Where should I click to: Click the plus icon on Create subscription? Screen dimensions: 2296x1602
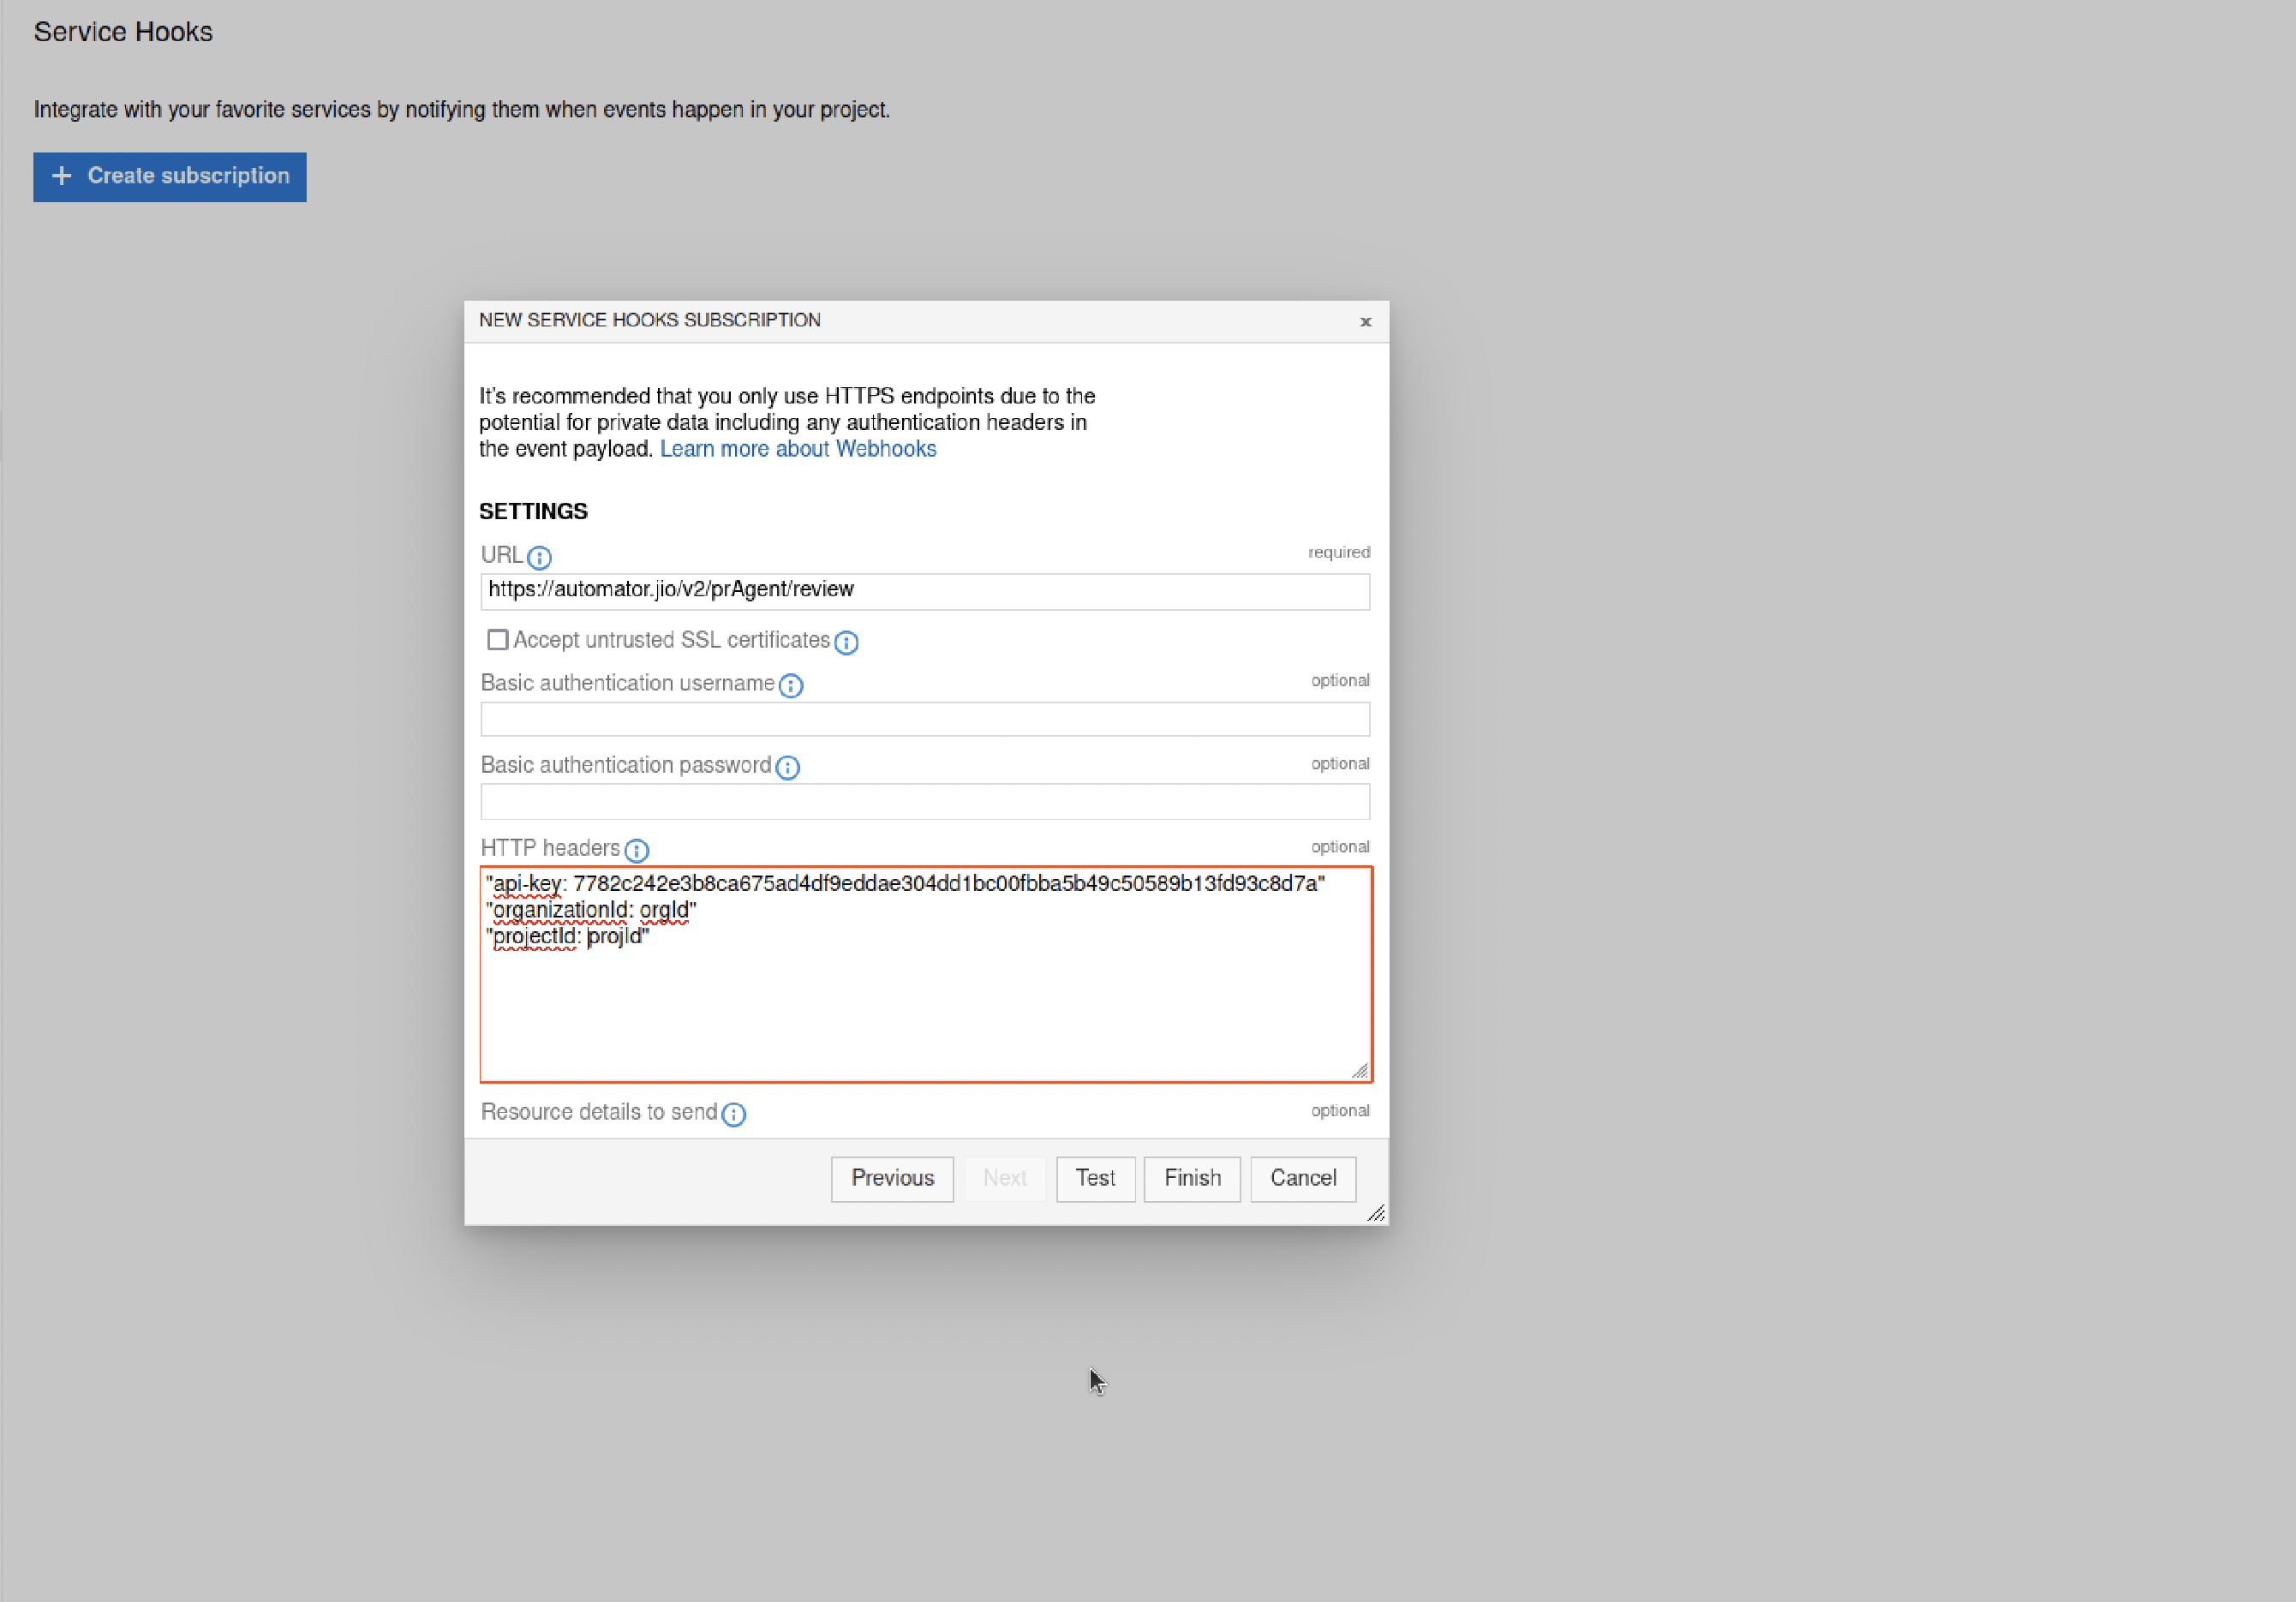pyautogui.click(x=62, y=176)
